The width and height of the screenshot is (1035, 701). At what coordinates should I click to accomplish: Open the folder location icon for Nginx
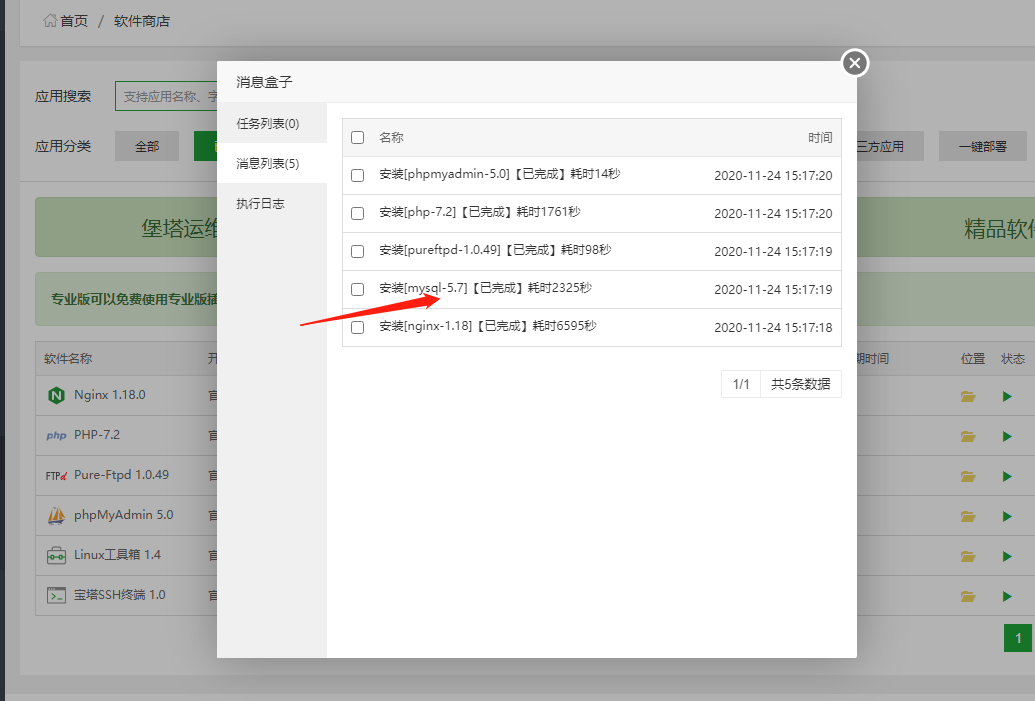966,396
